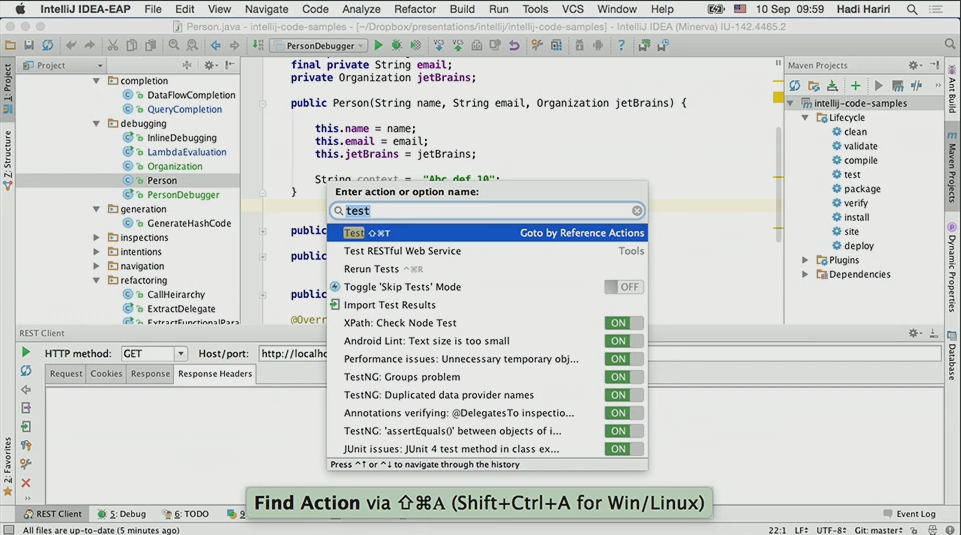Viewport: 961px width, 535px height.
Task: Click the Host/port URL field
Action: click(601, 354)
